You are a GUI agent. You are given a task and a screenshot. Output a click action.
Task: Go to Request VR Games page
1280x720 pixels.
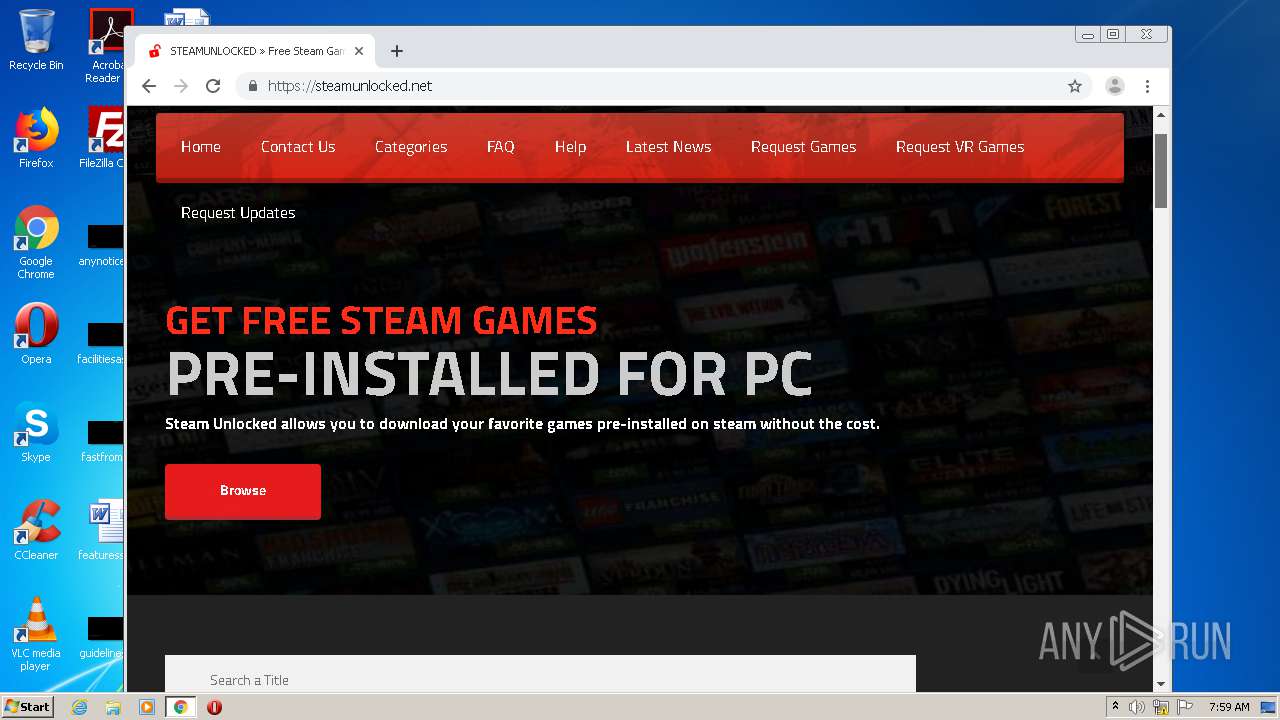960,147
